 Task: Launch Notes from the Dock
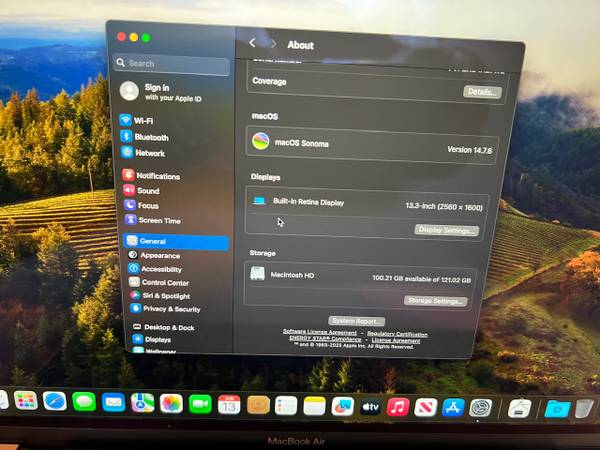(x=314, y=406)
